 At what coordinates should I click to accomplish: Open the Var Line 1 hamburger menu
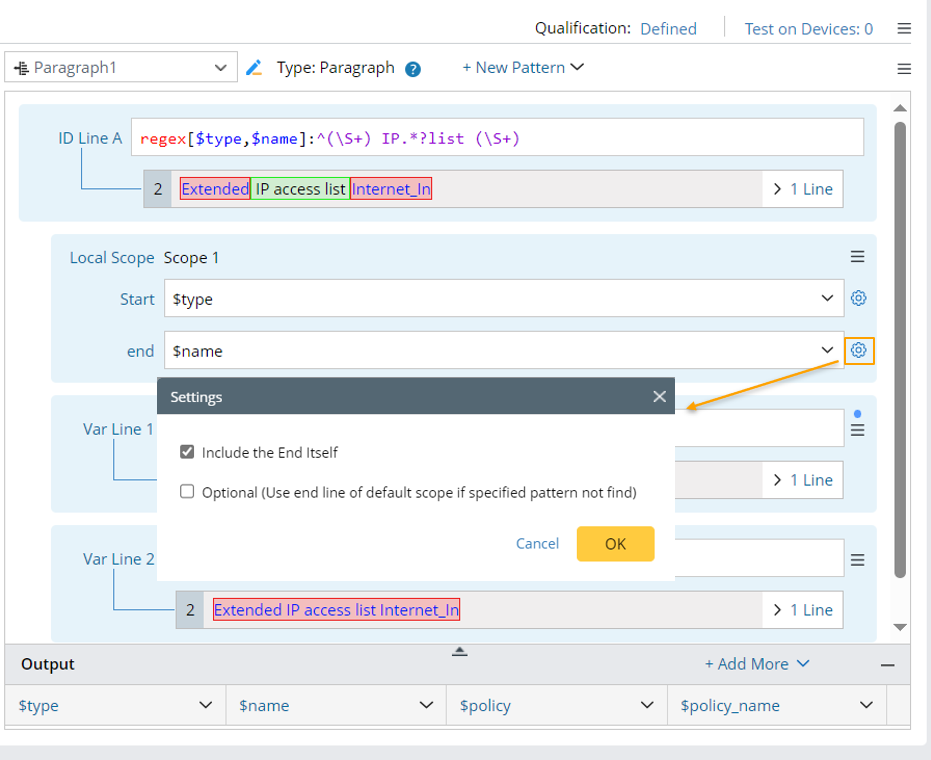(857, 429)
